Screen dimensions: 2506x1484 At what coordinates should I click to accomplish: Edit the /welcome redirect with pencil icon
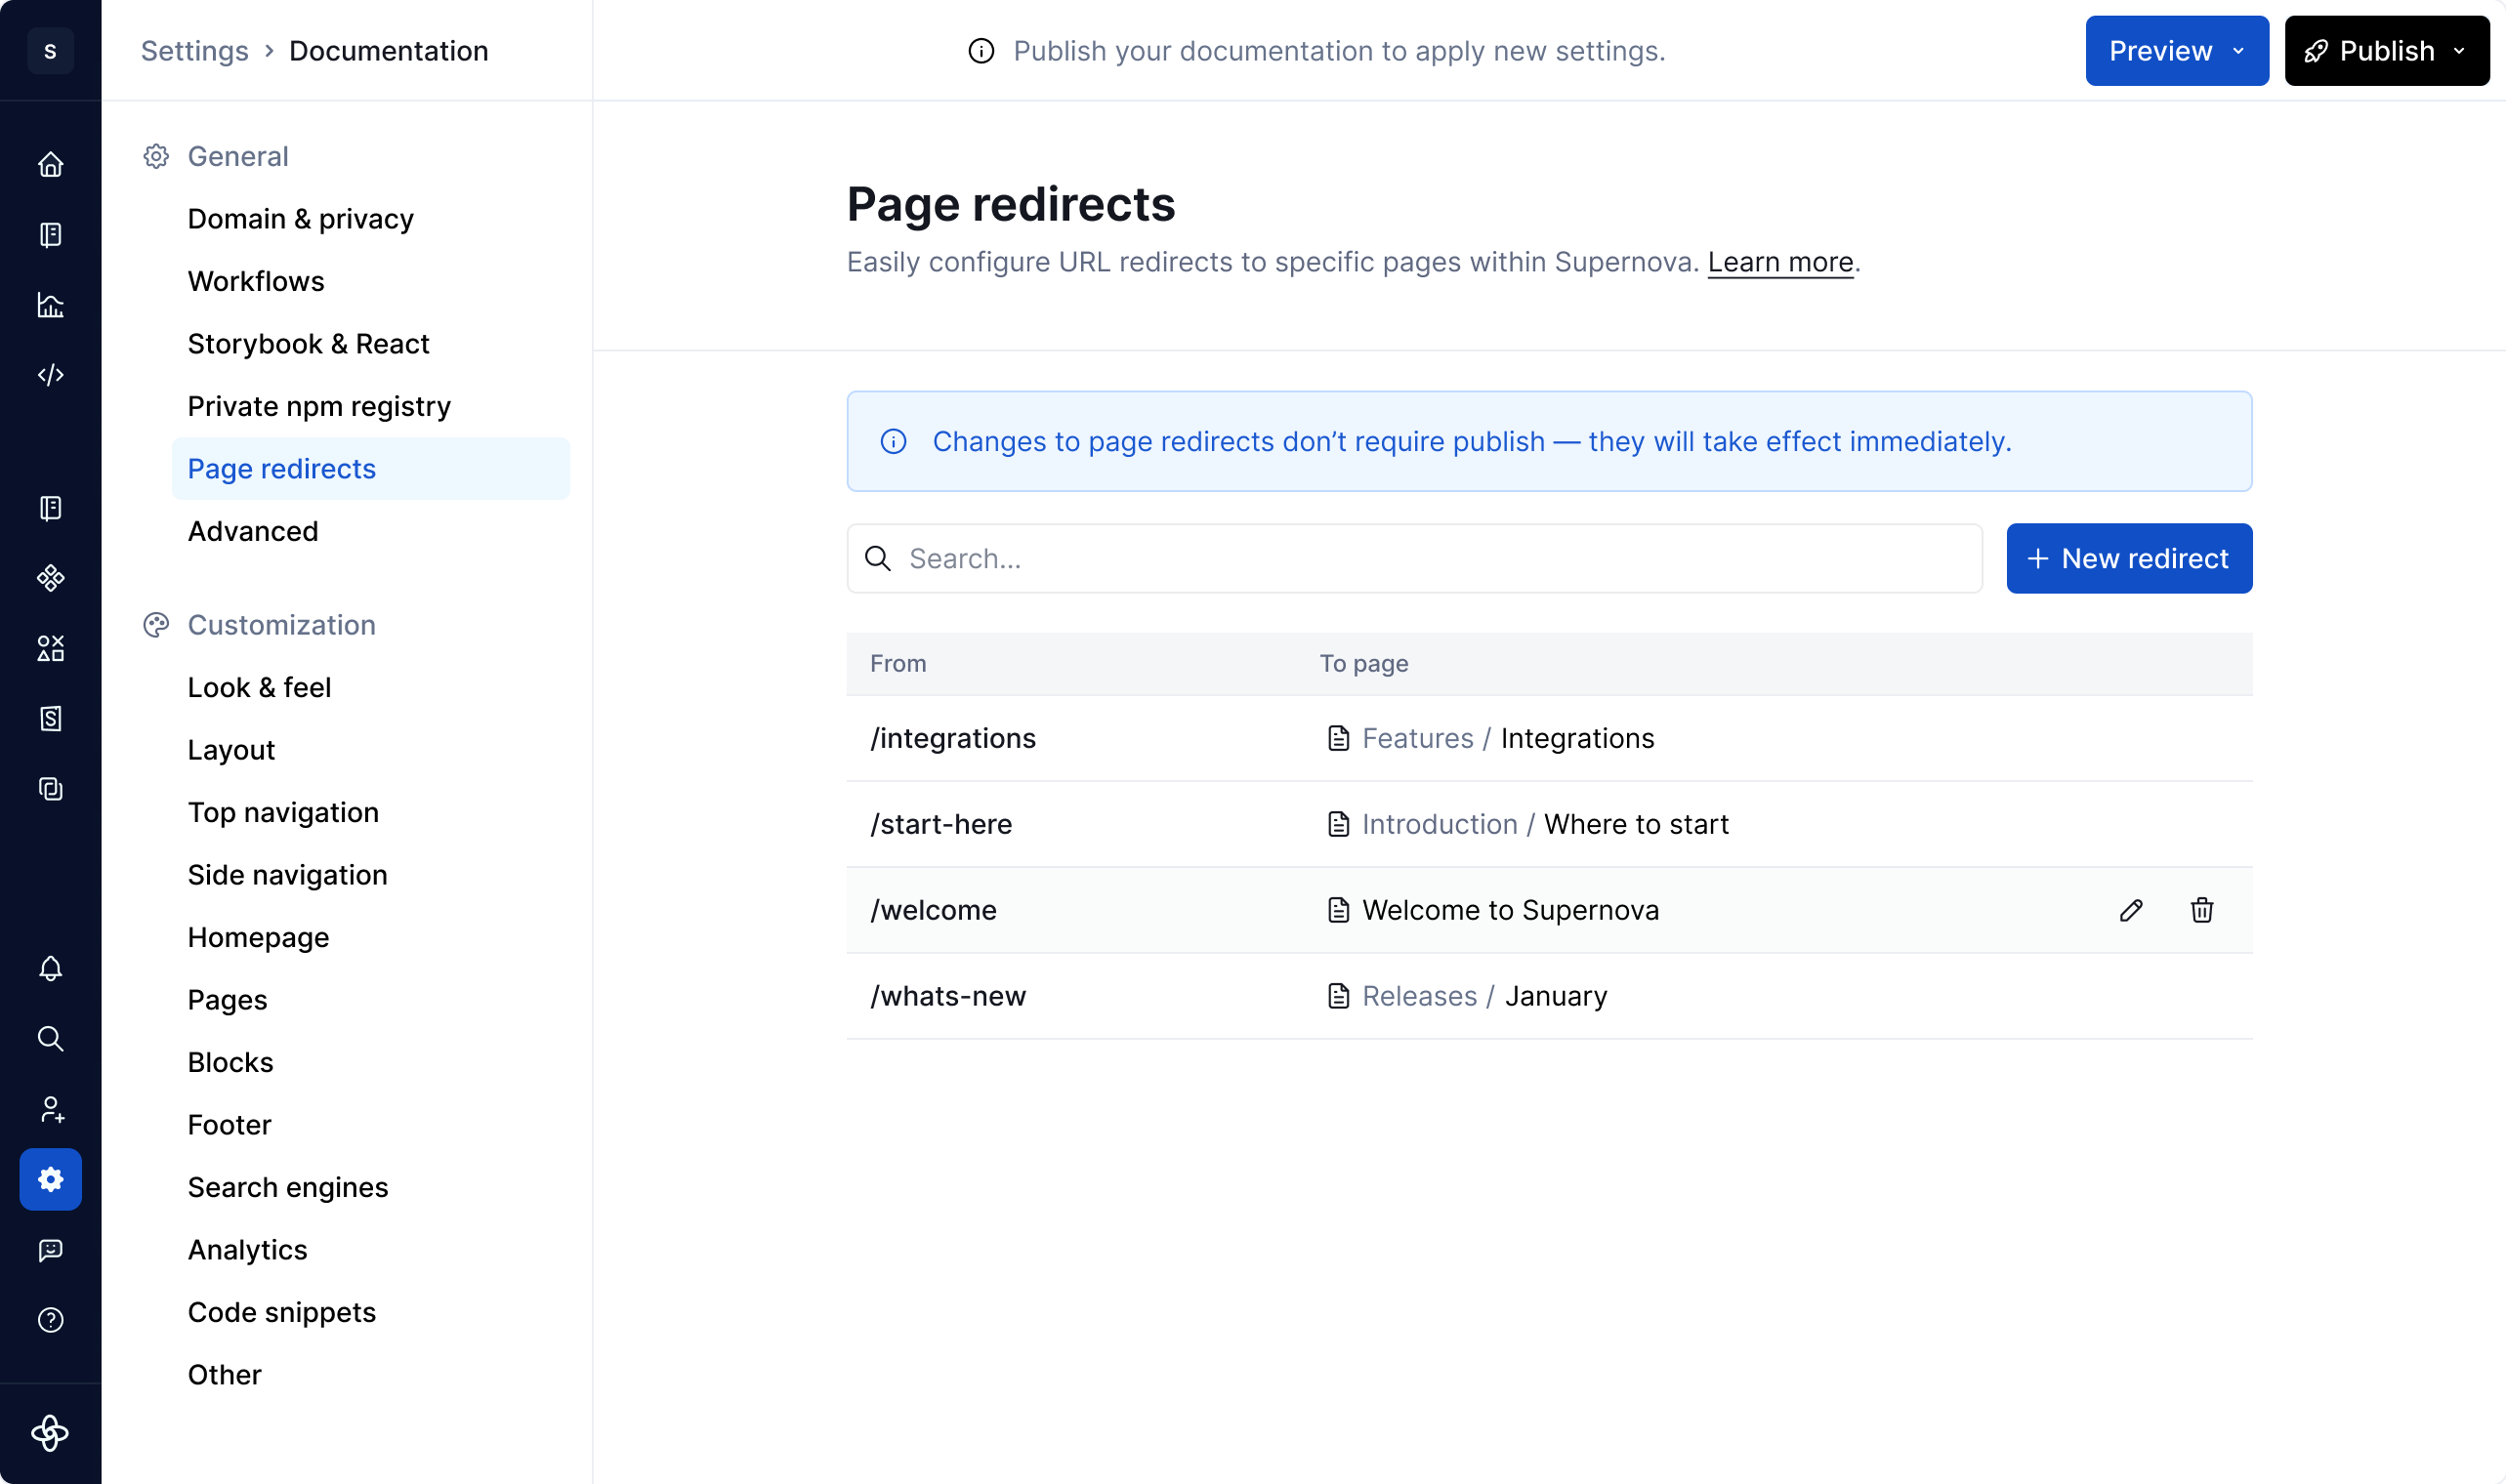click(x=2131, y=910)
